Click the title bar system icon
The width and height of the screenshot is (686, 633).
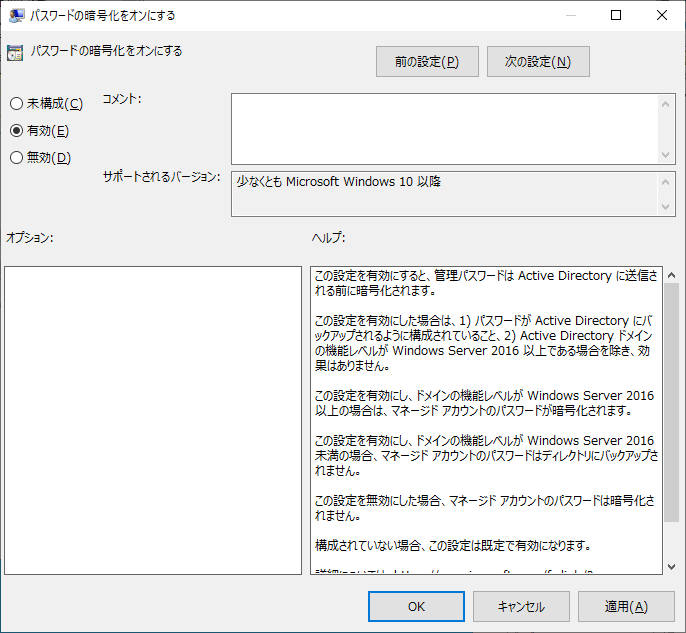15,15
